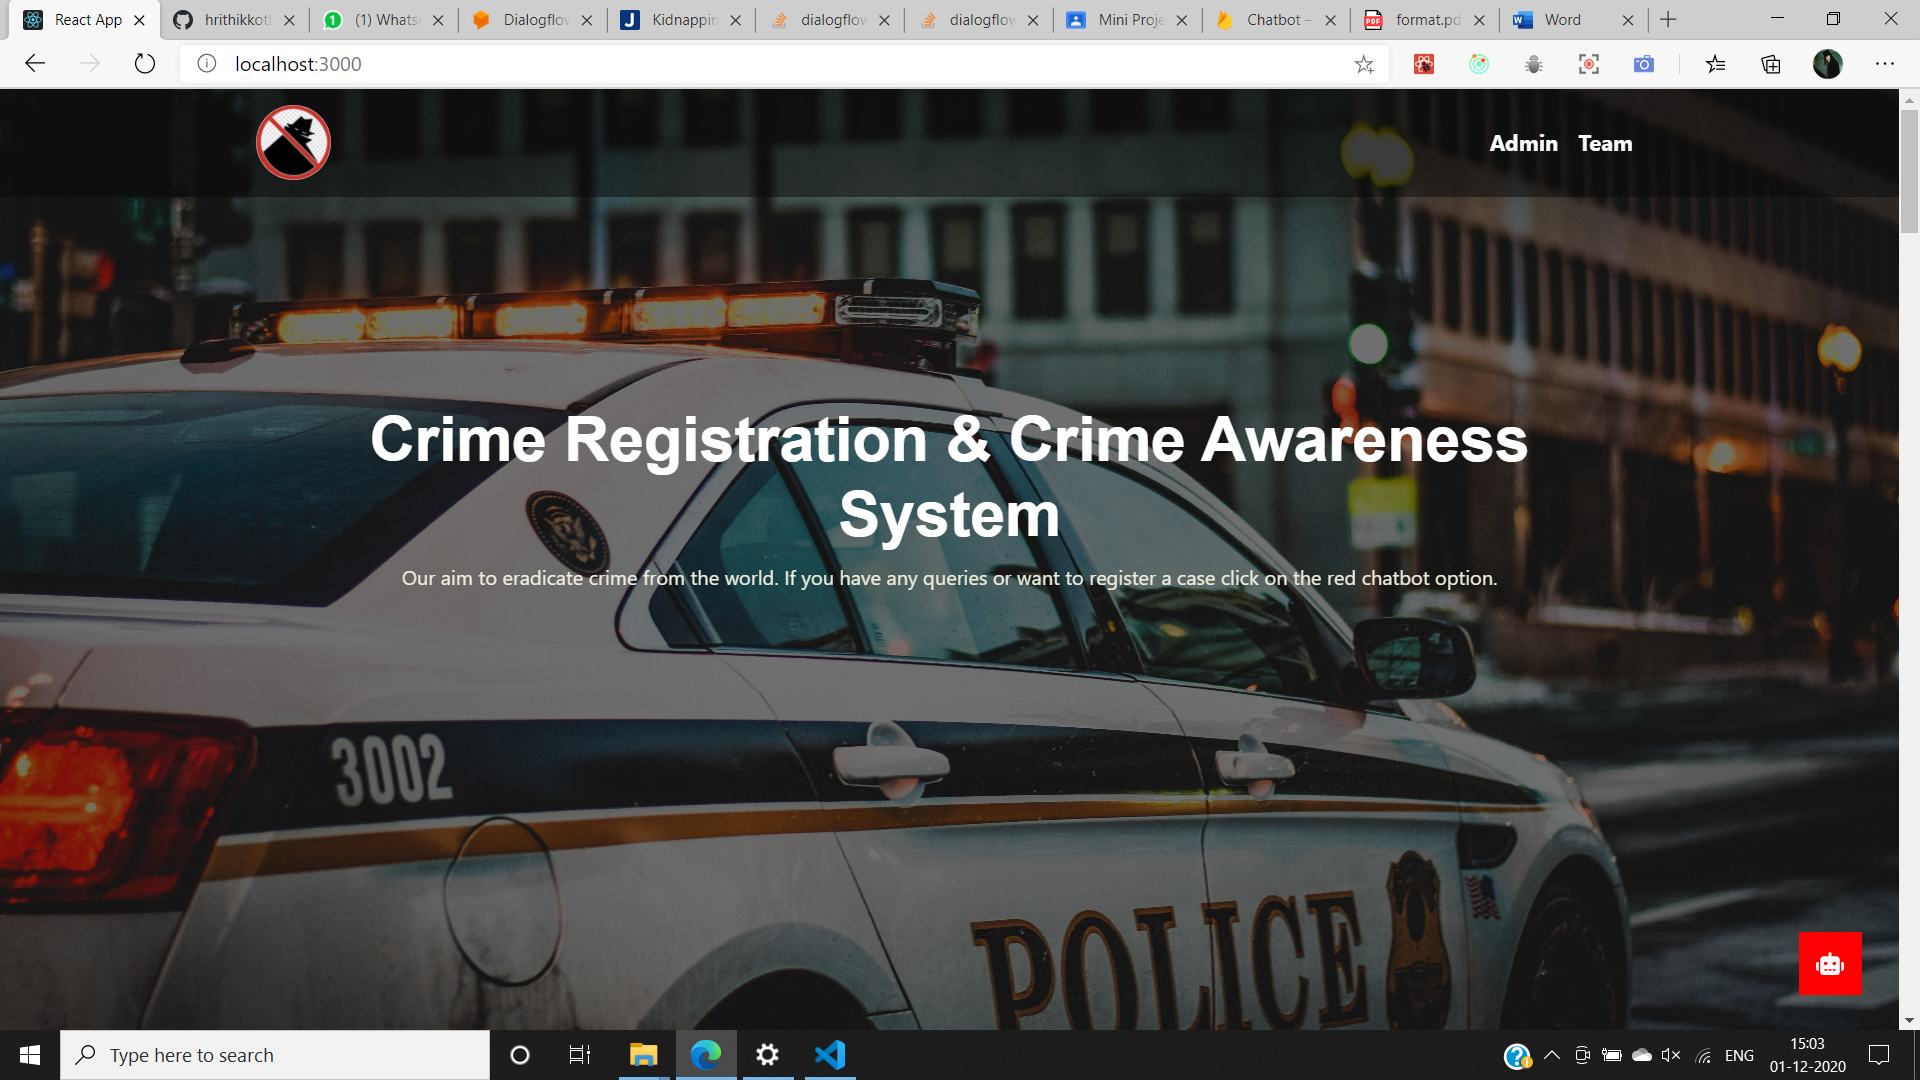
Task: Close the React App tab
Action: 139,20
